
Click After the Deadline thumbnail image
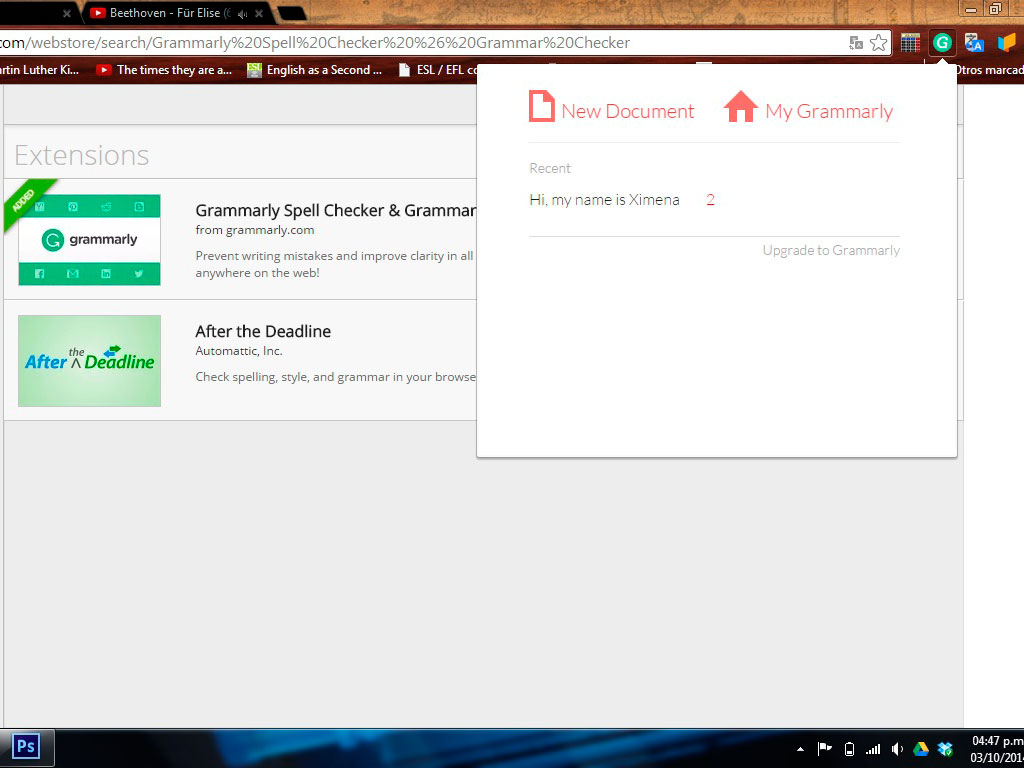click(x=89, y=360)
